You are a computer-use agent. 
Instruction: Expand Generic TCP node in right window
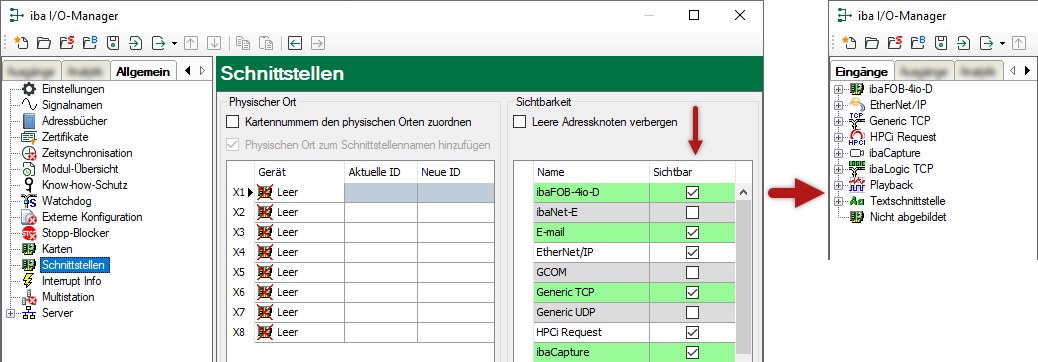[838, 121]
